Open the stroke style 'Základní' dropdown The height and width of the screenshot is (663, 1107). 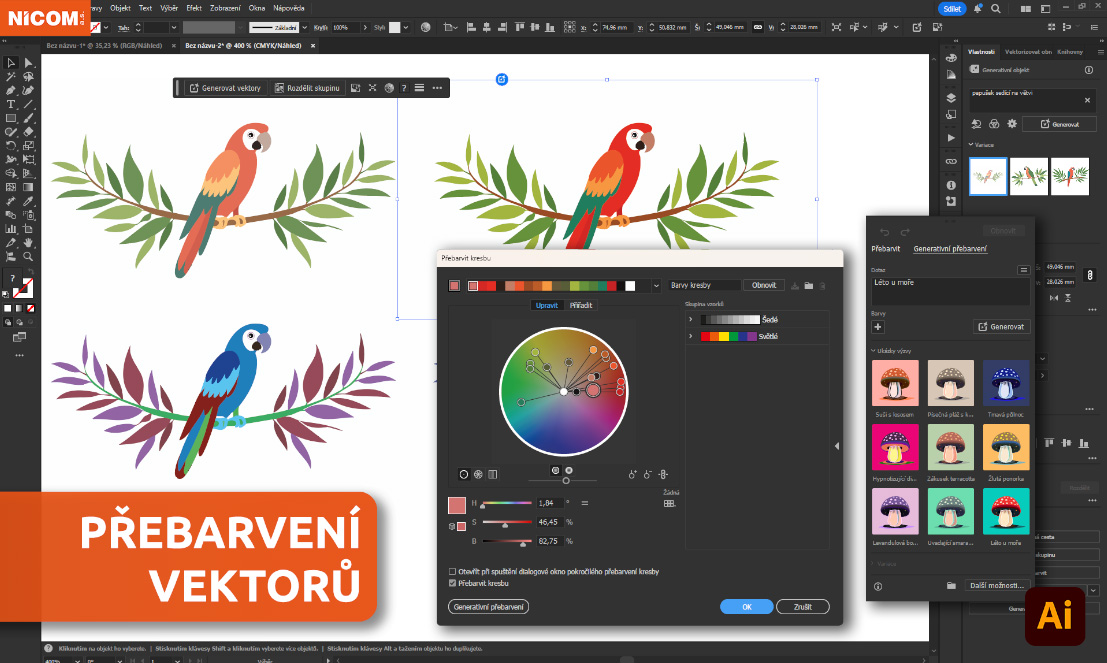(x=304, y=28)
